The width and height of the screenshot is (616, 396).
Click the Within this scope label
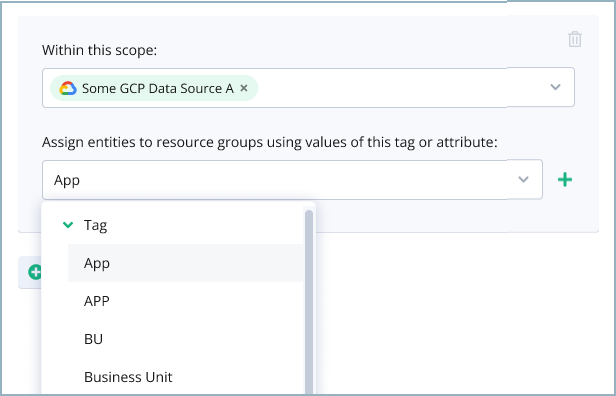point(99,50)
